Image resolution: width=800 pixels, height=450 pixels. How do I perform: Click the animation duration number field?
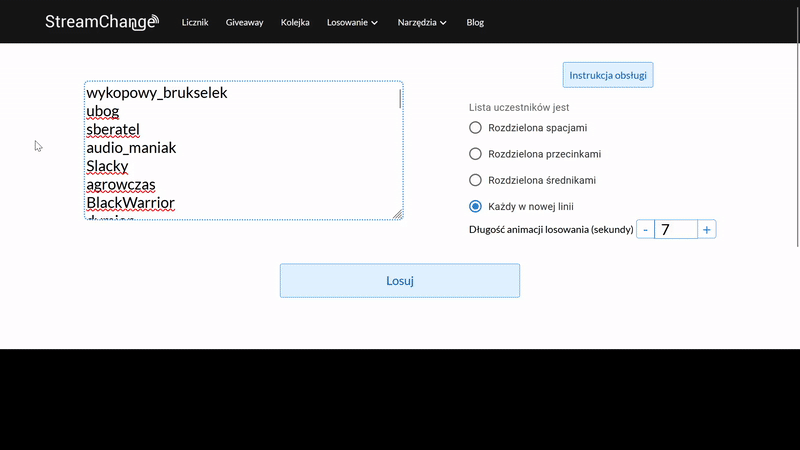click(x=676, y=230)
